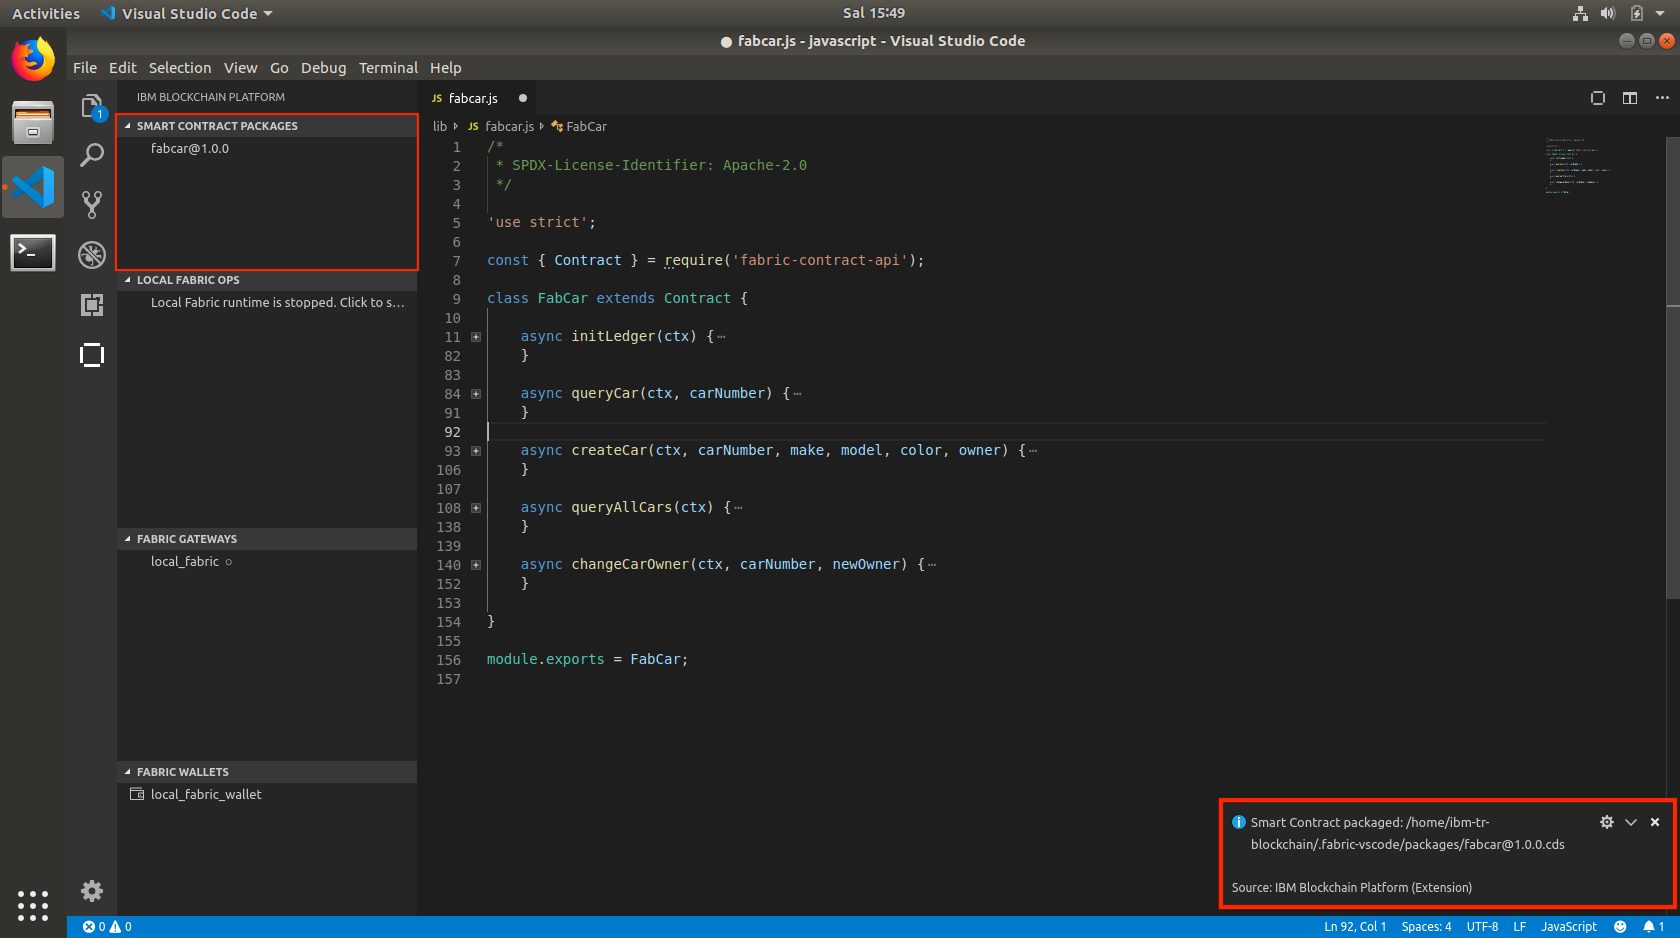Select the local_fabric gateway

pos(267,561)
